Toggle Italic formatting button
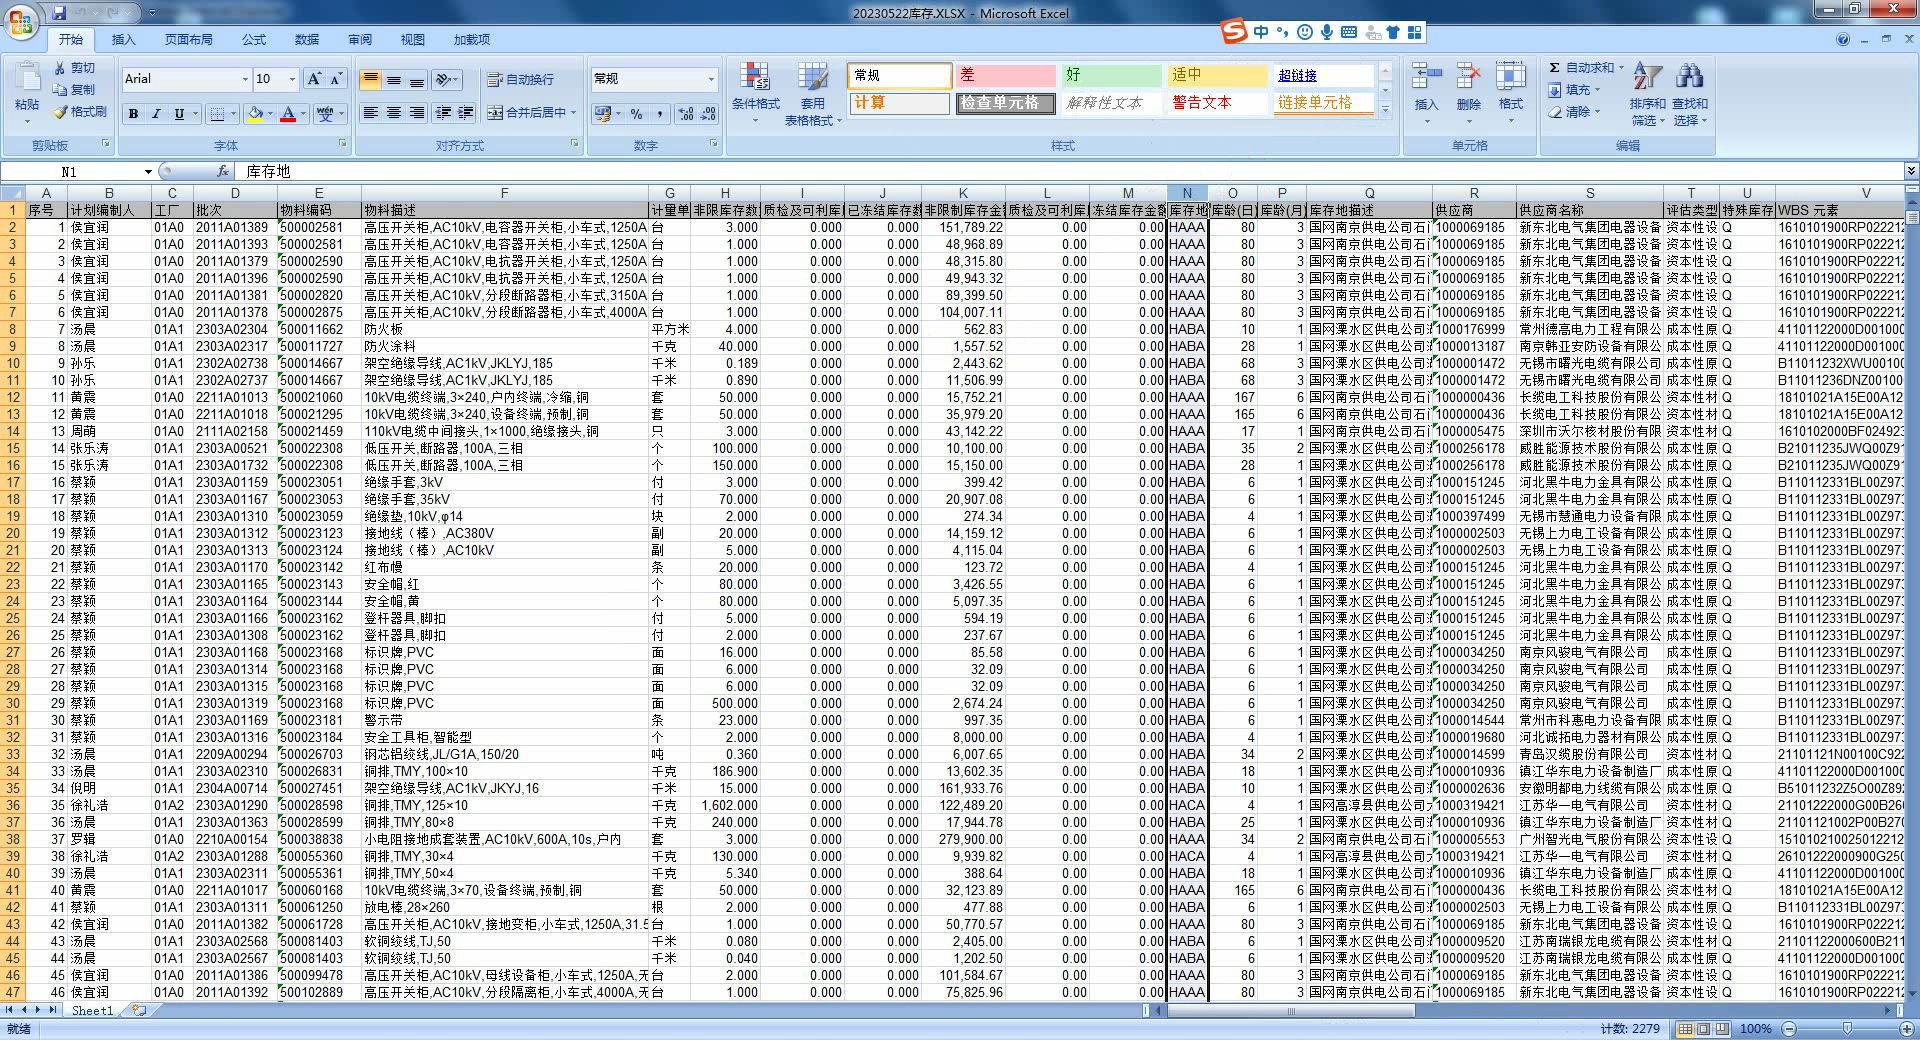The height and width of the screenshot is (1040, 1920). (156, 114)
